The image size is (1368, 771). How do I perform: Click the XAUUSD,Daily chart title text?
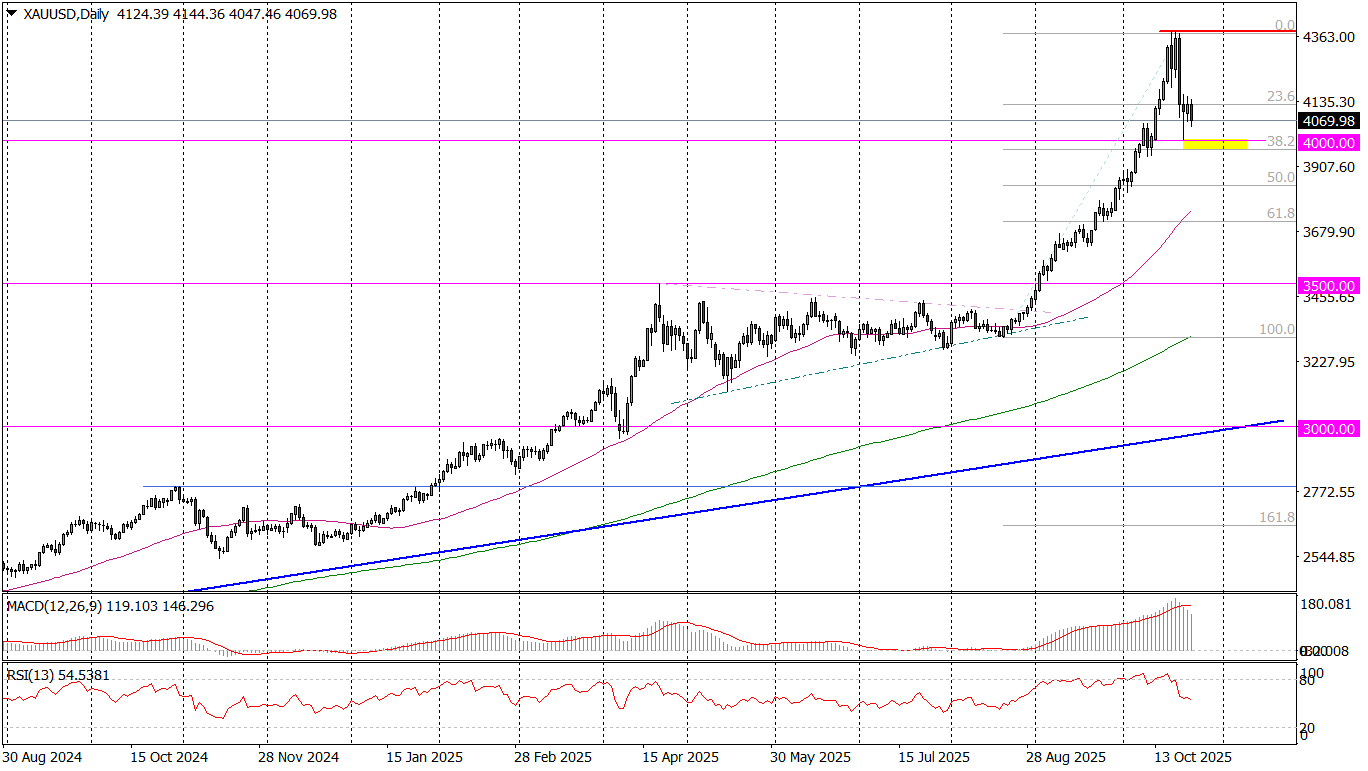pos(66,12)
